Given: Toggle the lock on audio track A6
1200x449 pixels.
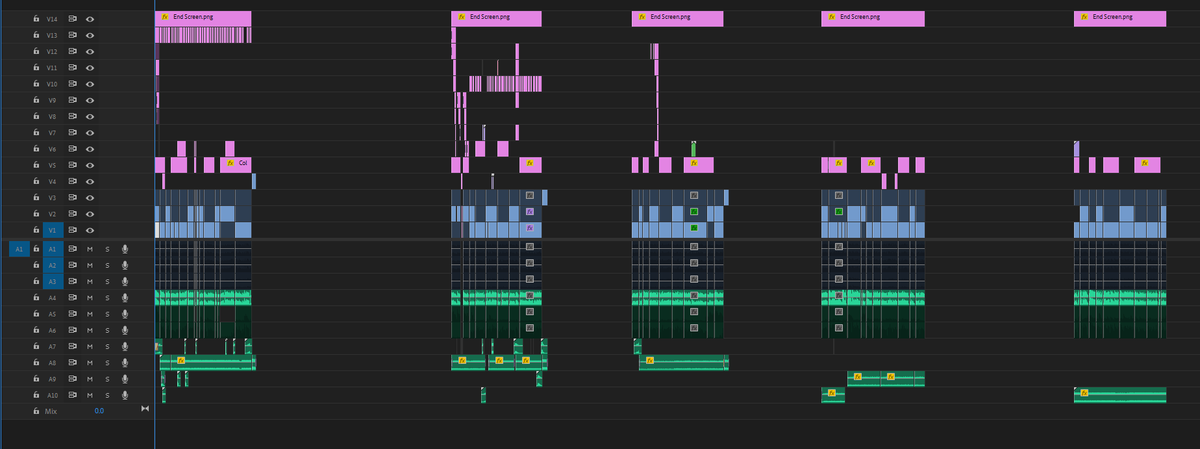Looking at the screenshot, I should pyautogui.click(x=36, y=330).
